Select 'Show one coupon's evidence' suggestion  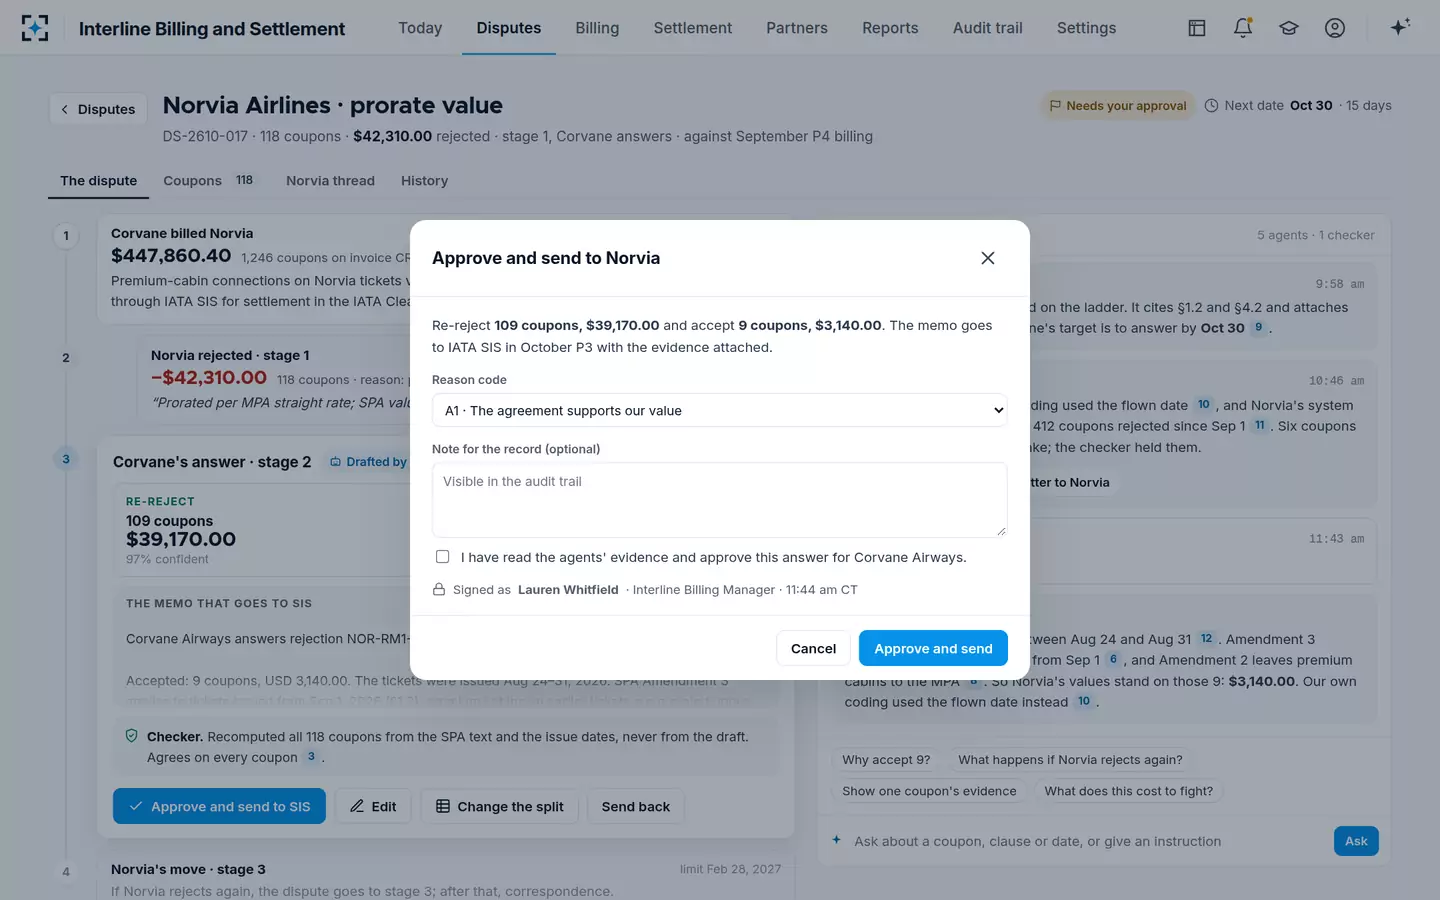click(x=929, y=791)
